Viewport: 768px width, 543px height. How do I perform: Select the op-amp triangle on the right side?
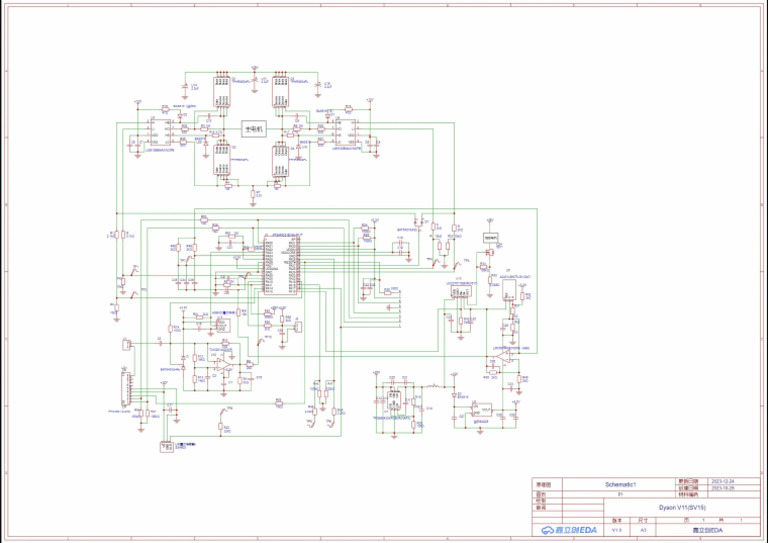click(503, 356)
